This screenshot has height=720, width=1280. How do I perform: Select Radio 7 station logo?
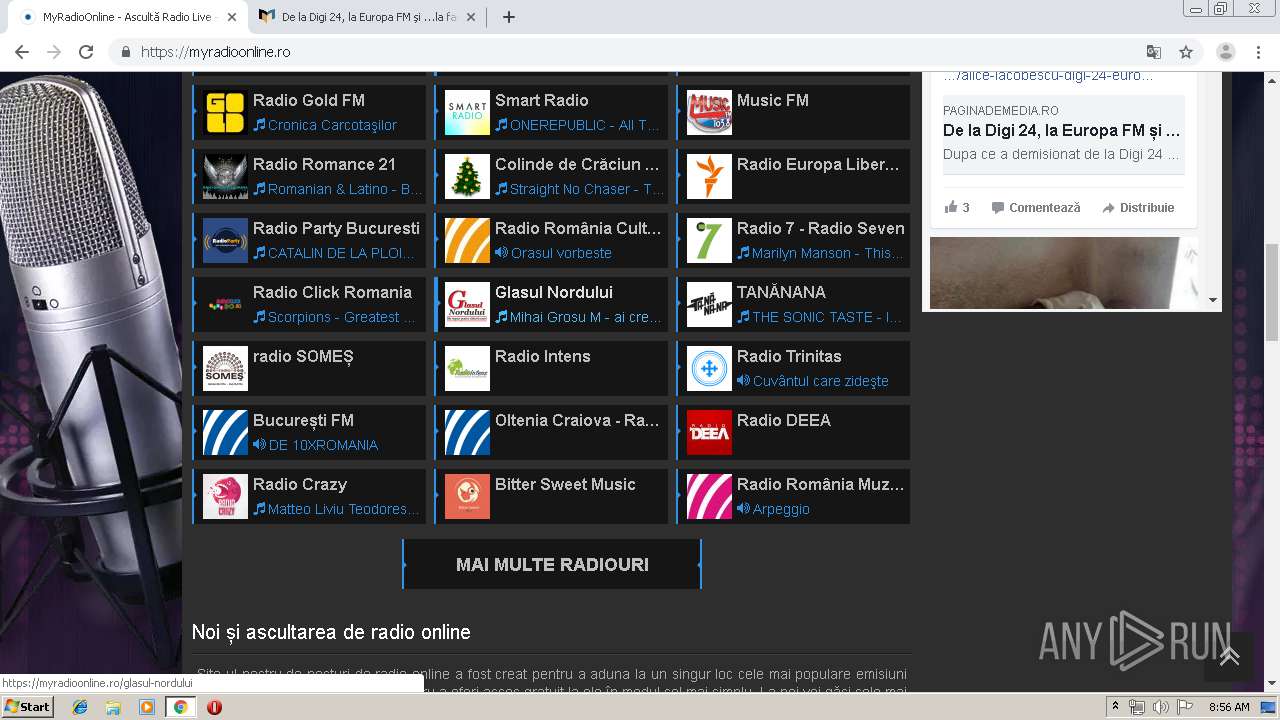[x=709, y=240]
